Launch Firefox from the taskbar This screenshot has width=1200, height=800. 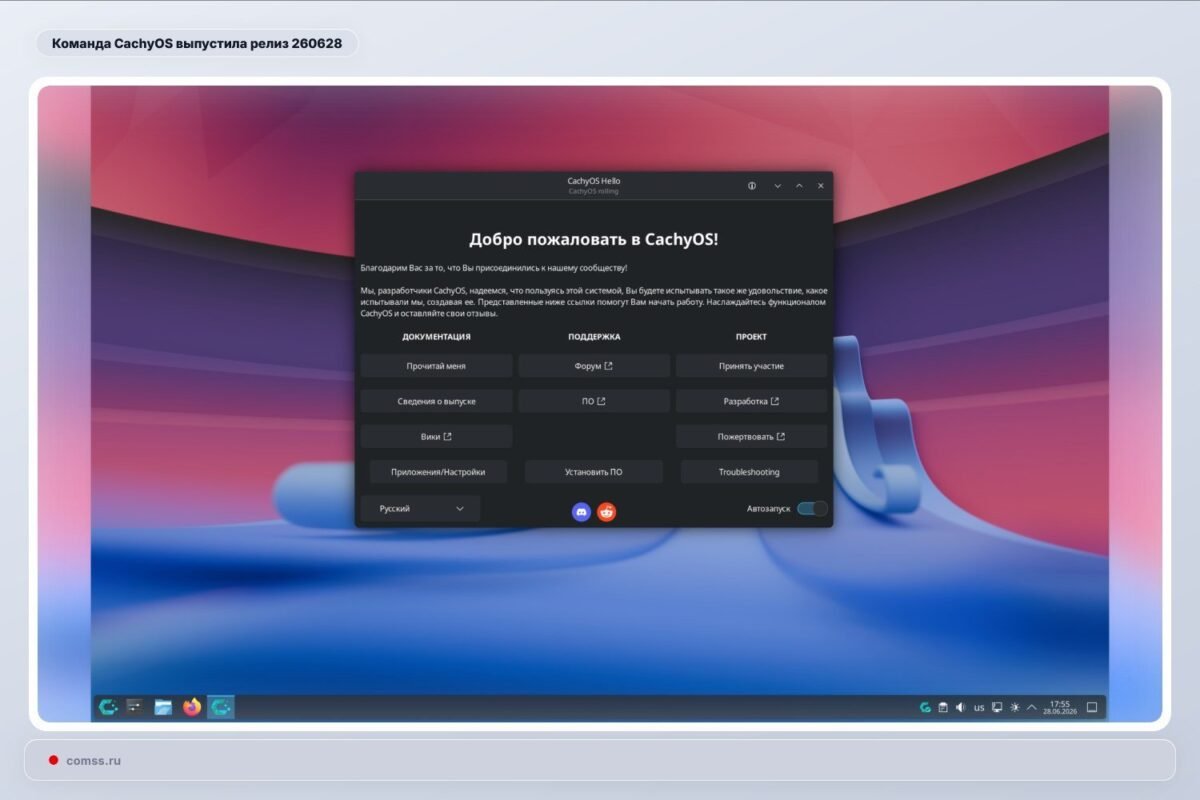click(192, 707)
